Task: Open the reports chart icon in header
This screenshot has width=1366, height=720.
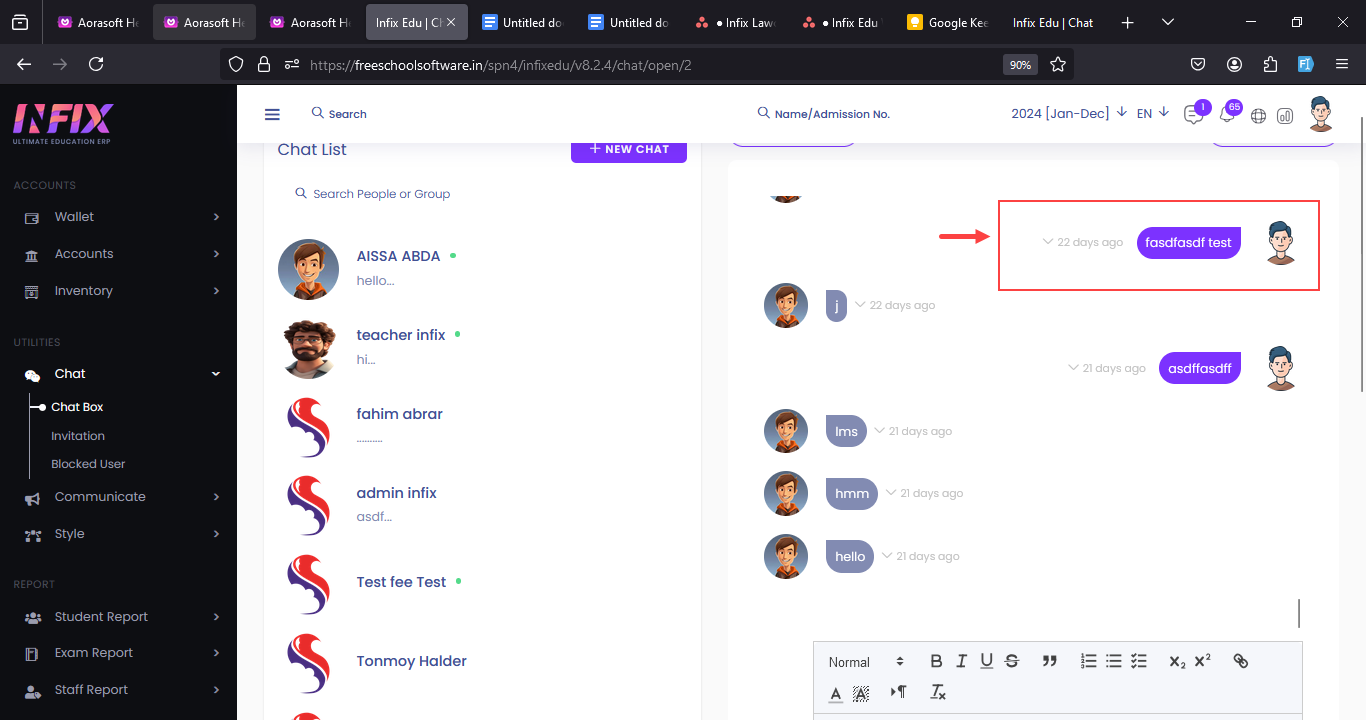Action: coord(1285,116)
